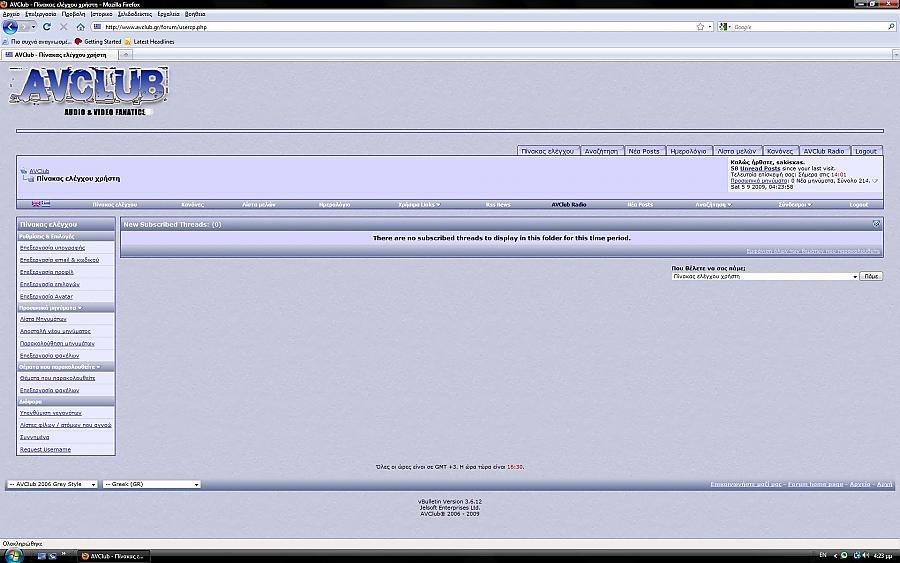The height and width of the screenshot is (563, 900).
Task: Switch to the AVClub Radio tab
Action: (824, 151)
